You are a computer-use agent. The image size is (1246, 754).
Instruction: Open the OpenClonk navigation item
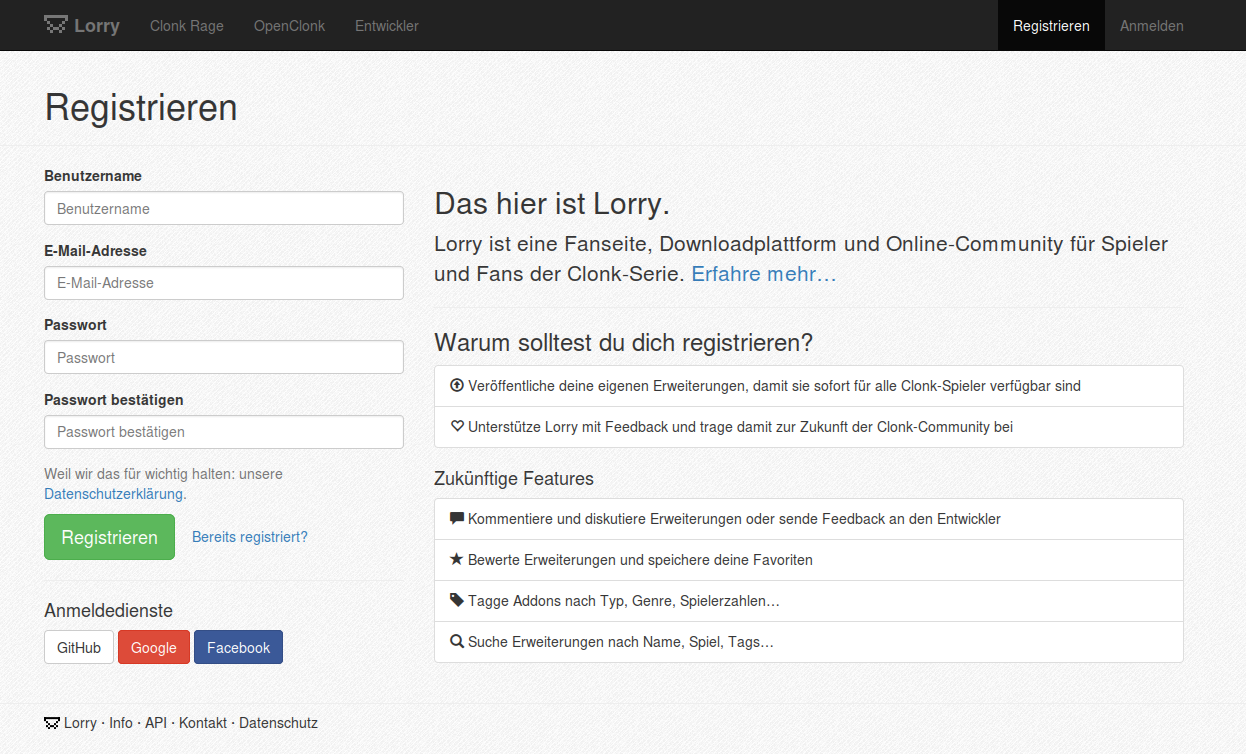click(289, 26)
